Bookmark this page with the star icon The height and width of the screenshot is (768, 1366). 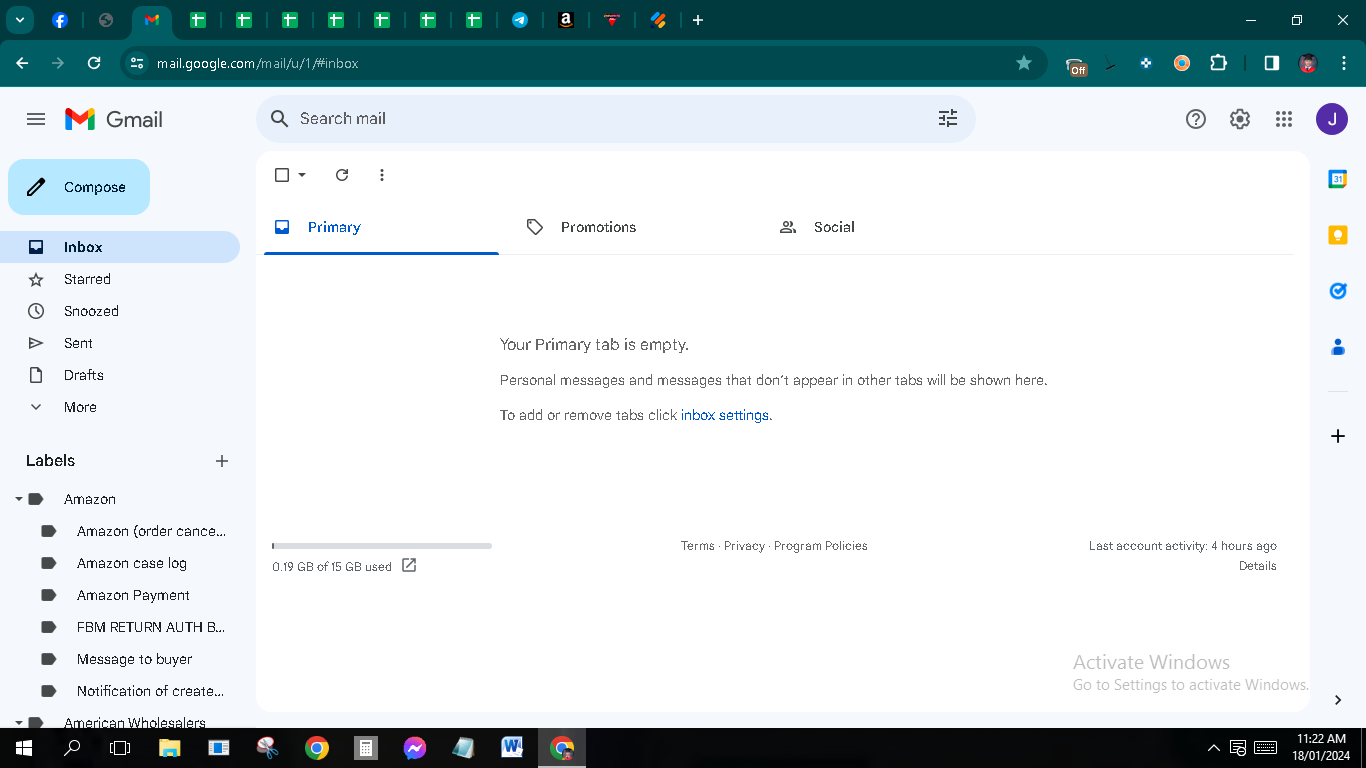(1024, 63)
